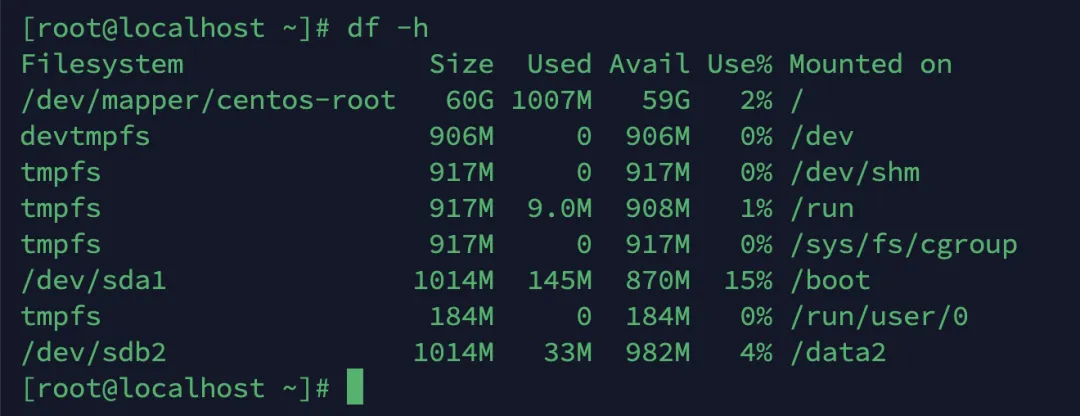
Task: Click the '/dev/sda1' filesystem entry
Action: pos(94,280)
